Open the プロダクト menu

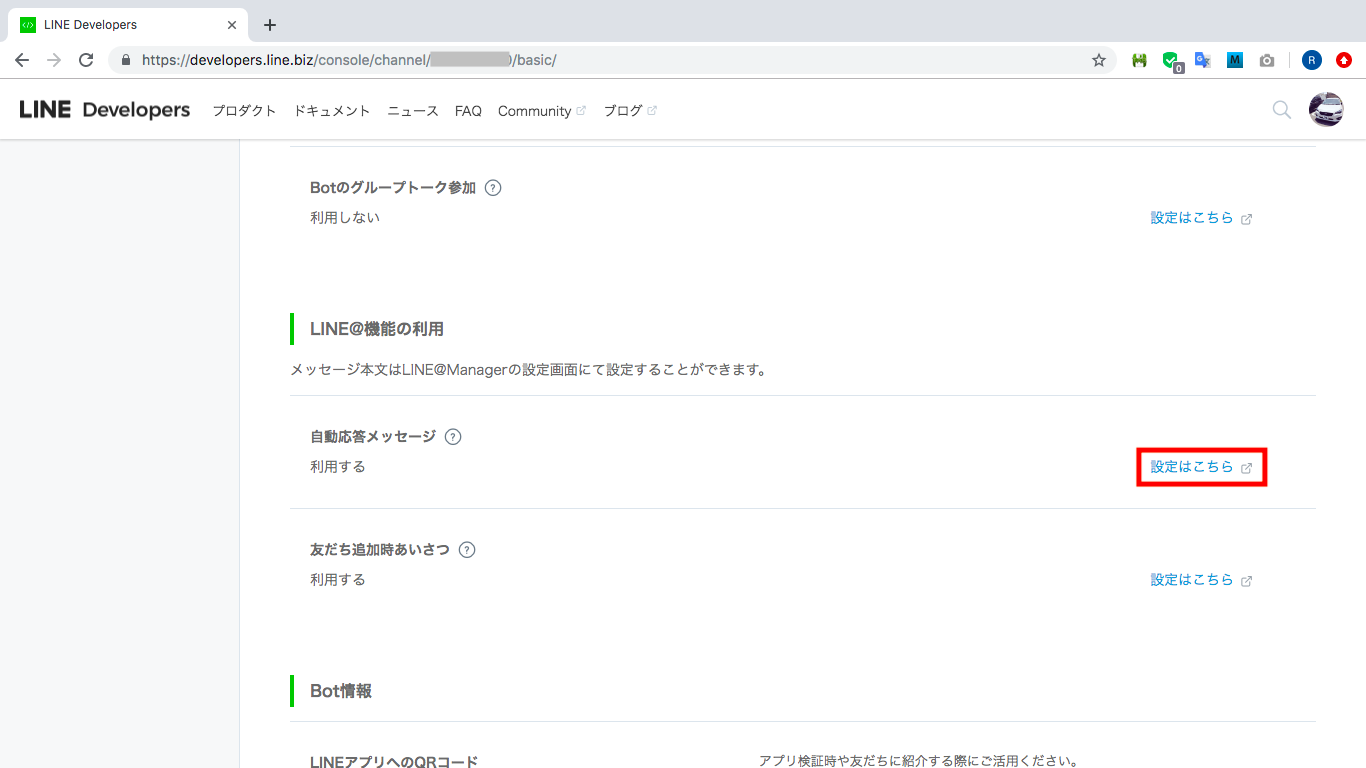[244, 111]
